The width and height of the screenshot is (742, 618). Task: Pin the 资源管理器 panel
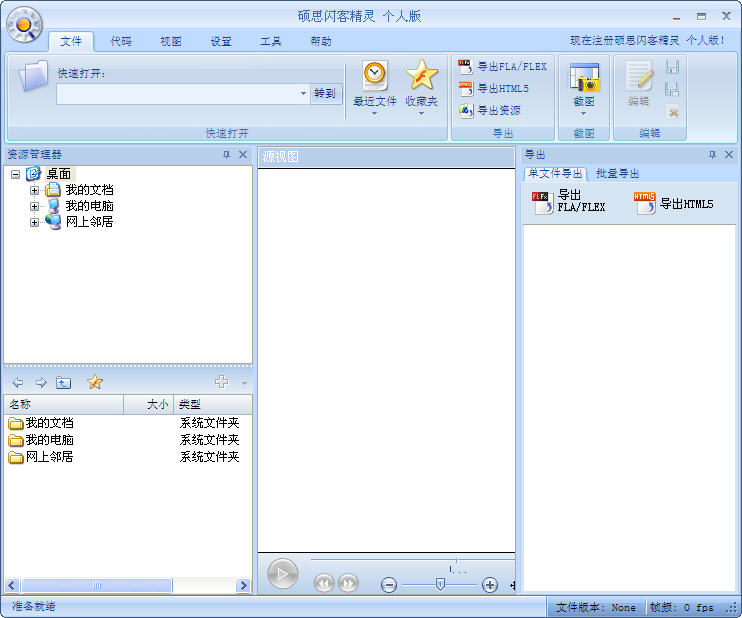point(226,155)
